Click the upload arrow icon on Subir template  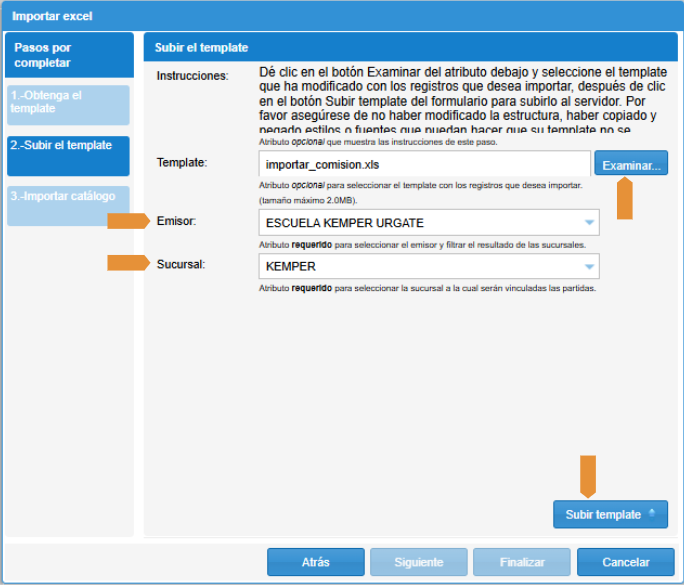point(652,514)
